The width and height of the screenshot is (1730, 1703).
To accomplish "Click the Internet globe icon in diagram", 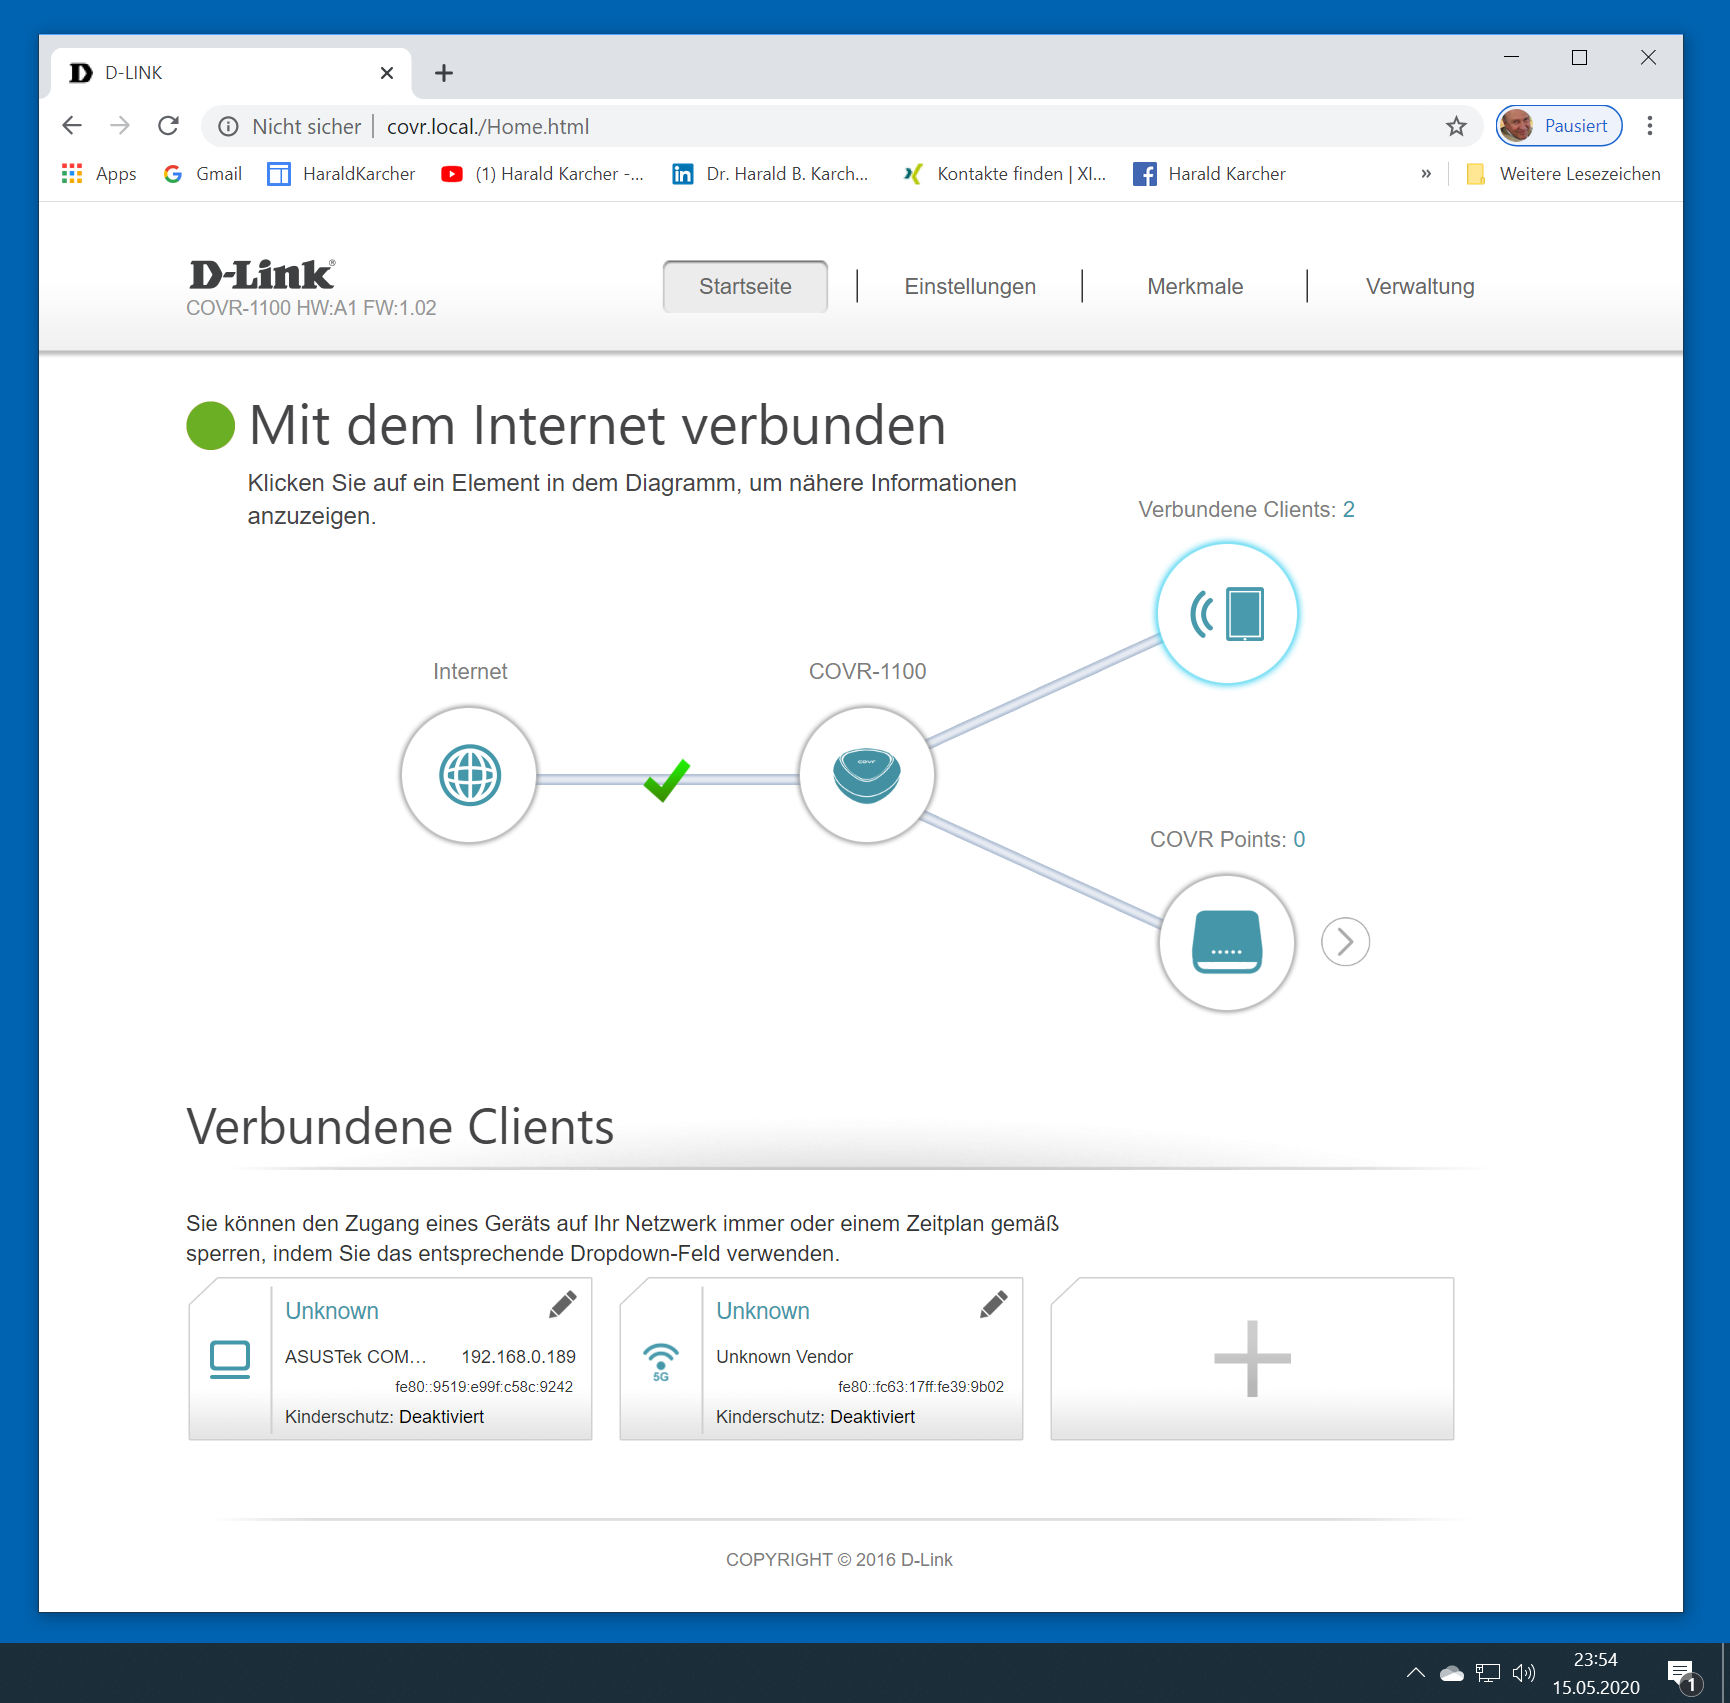I will point(469,775).
